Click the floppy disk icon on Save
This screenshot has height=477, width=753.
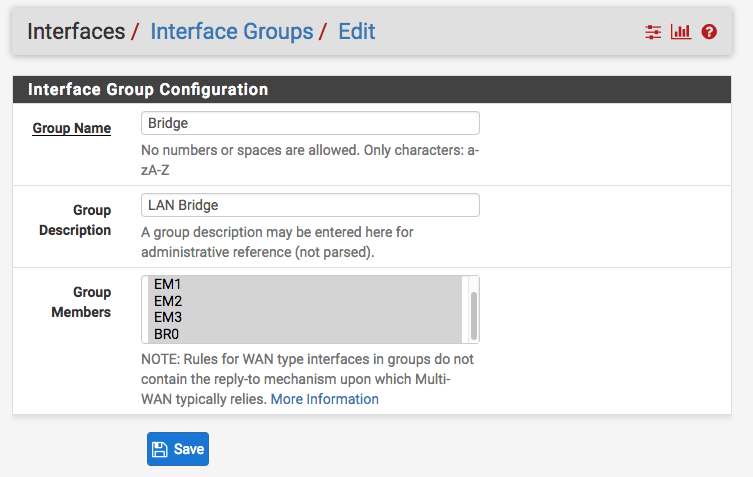click(x=160, y=449)
